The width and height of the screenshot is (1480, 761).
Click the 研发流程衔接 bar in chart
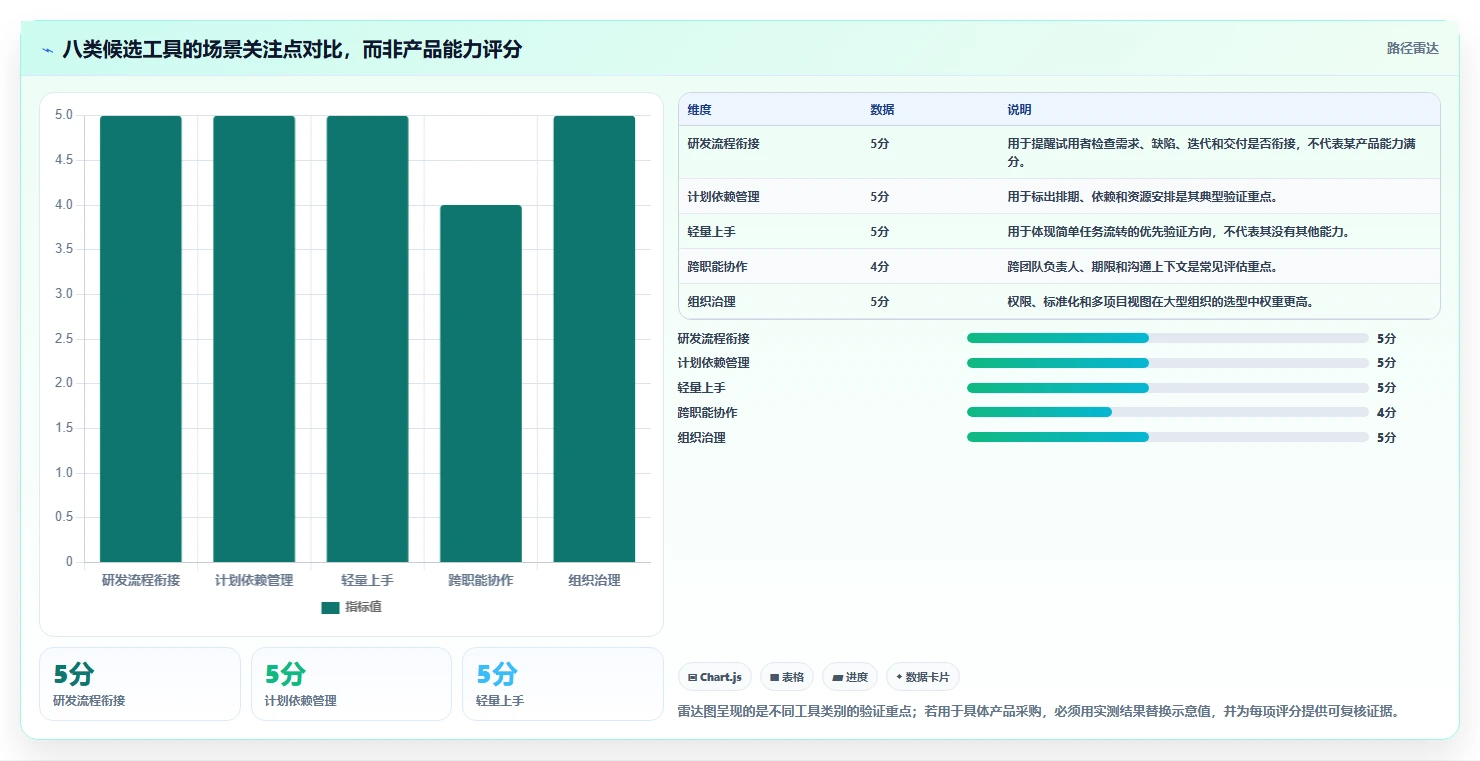coord(141,339)
